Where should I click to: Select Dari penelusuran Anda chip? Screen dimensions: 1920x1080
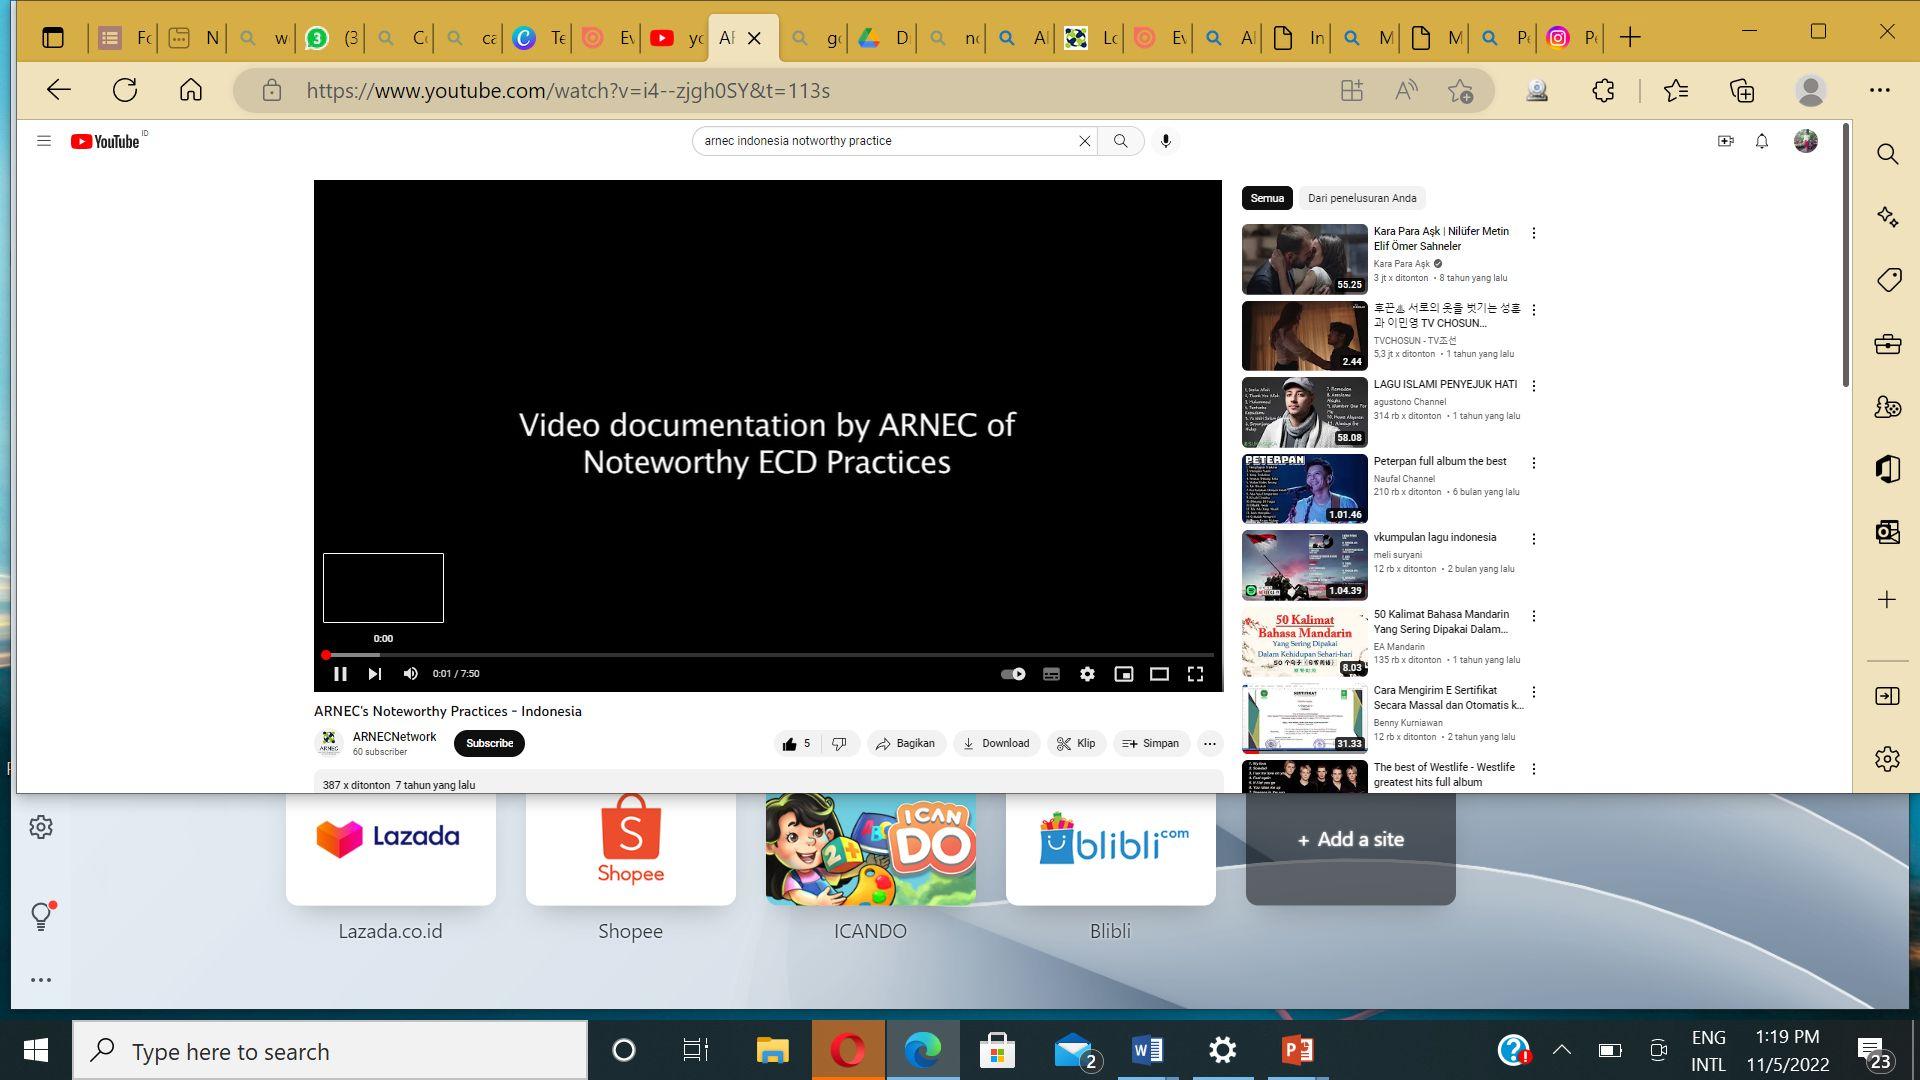(x=1361, y=198)
